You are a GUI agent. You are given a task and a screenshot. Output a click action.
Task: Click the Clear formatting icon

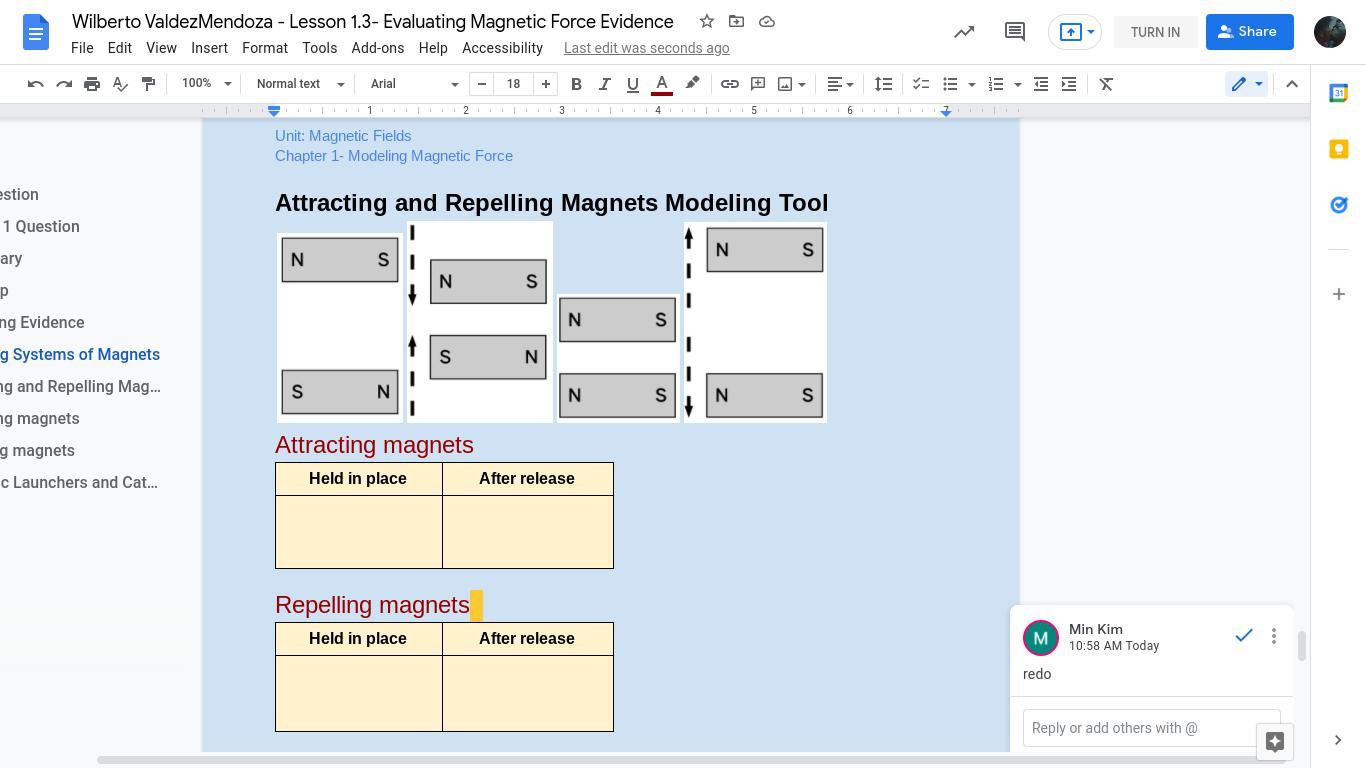(x=1106, y=84)
